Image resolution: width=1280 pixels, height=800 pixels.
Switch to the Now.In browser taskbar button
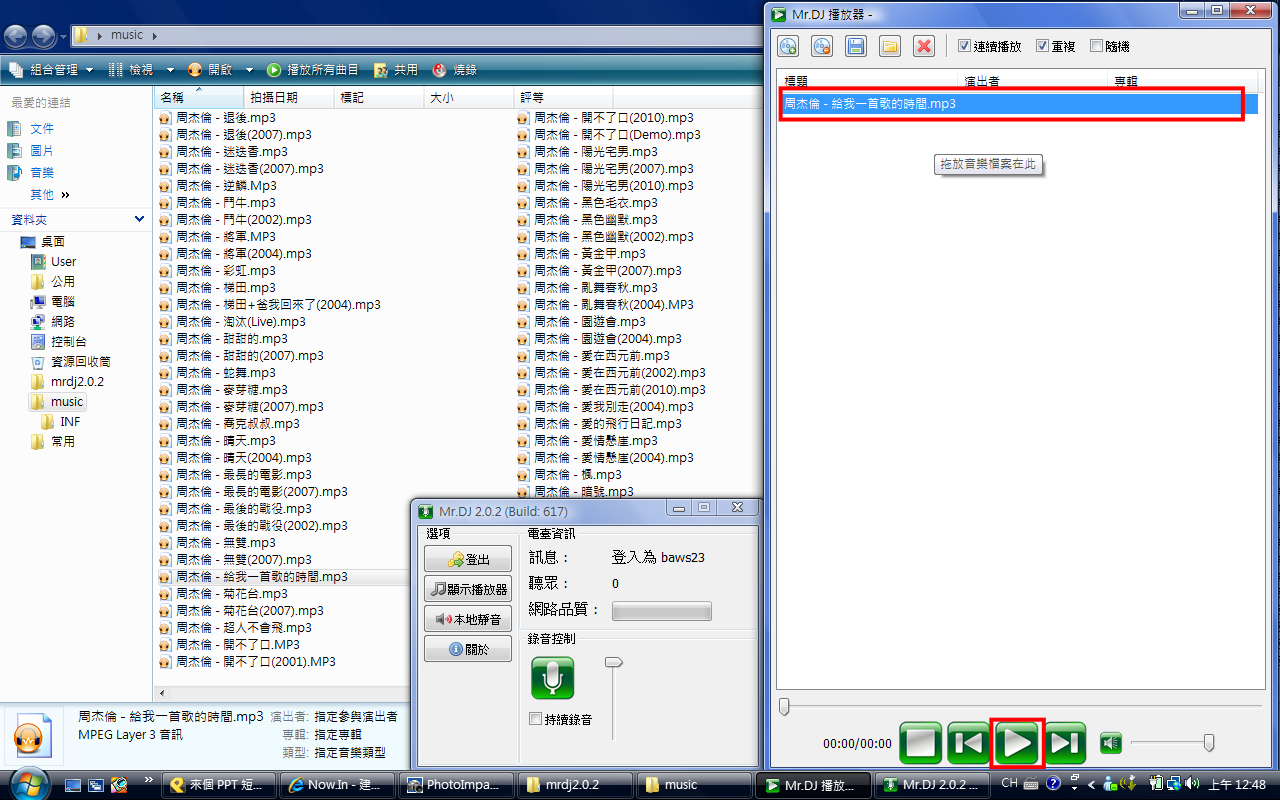(x=337, y=785)
